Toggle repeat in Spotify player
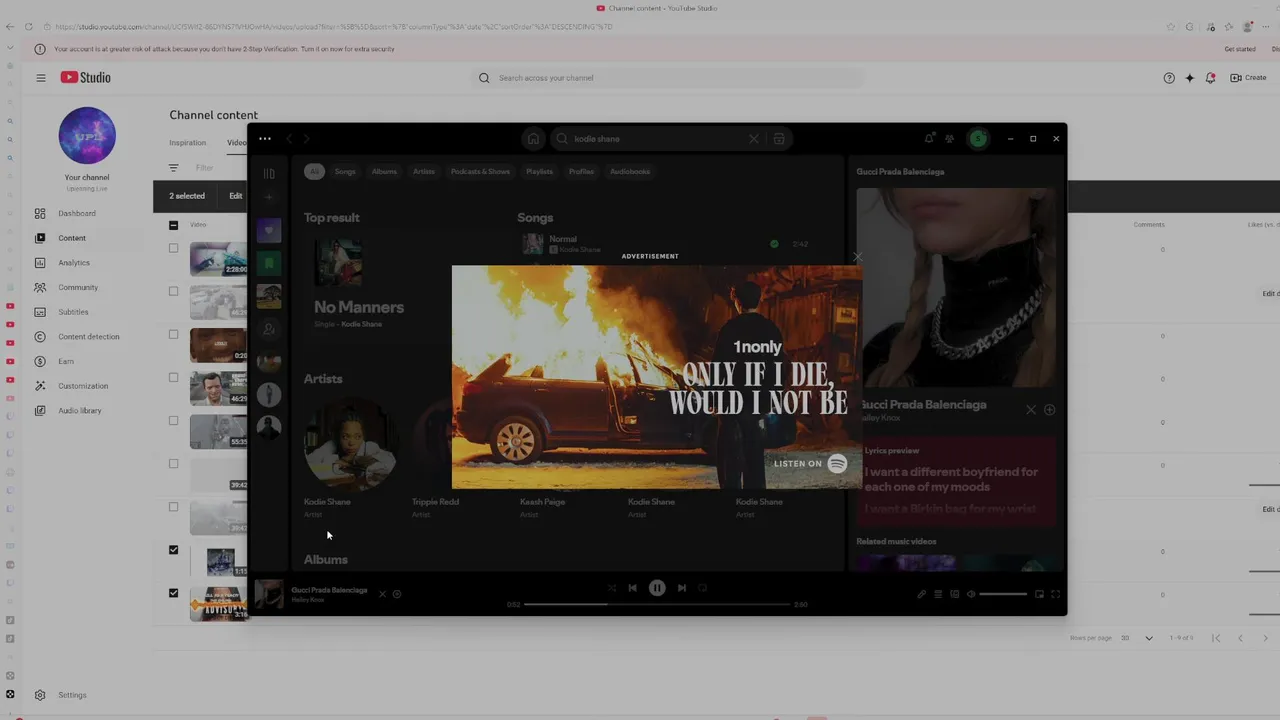The width and height of the screenshot is (1280, 720). pyautogui.click(x=703, y=588)
